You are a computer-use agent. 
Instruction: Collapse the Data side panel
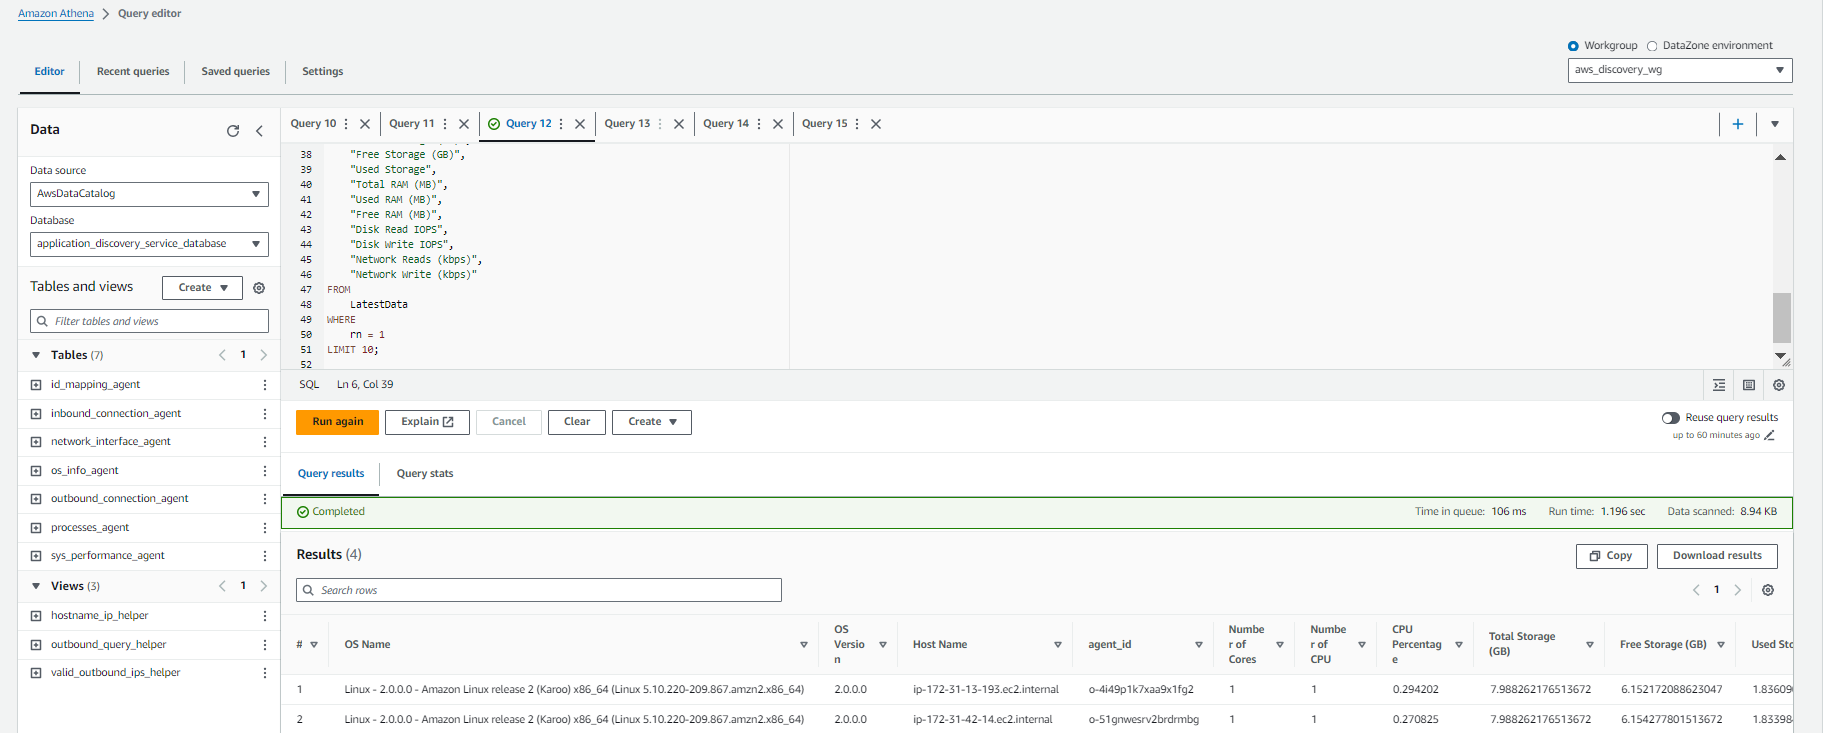260,131
